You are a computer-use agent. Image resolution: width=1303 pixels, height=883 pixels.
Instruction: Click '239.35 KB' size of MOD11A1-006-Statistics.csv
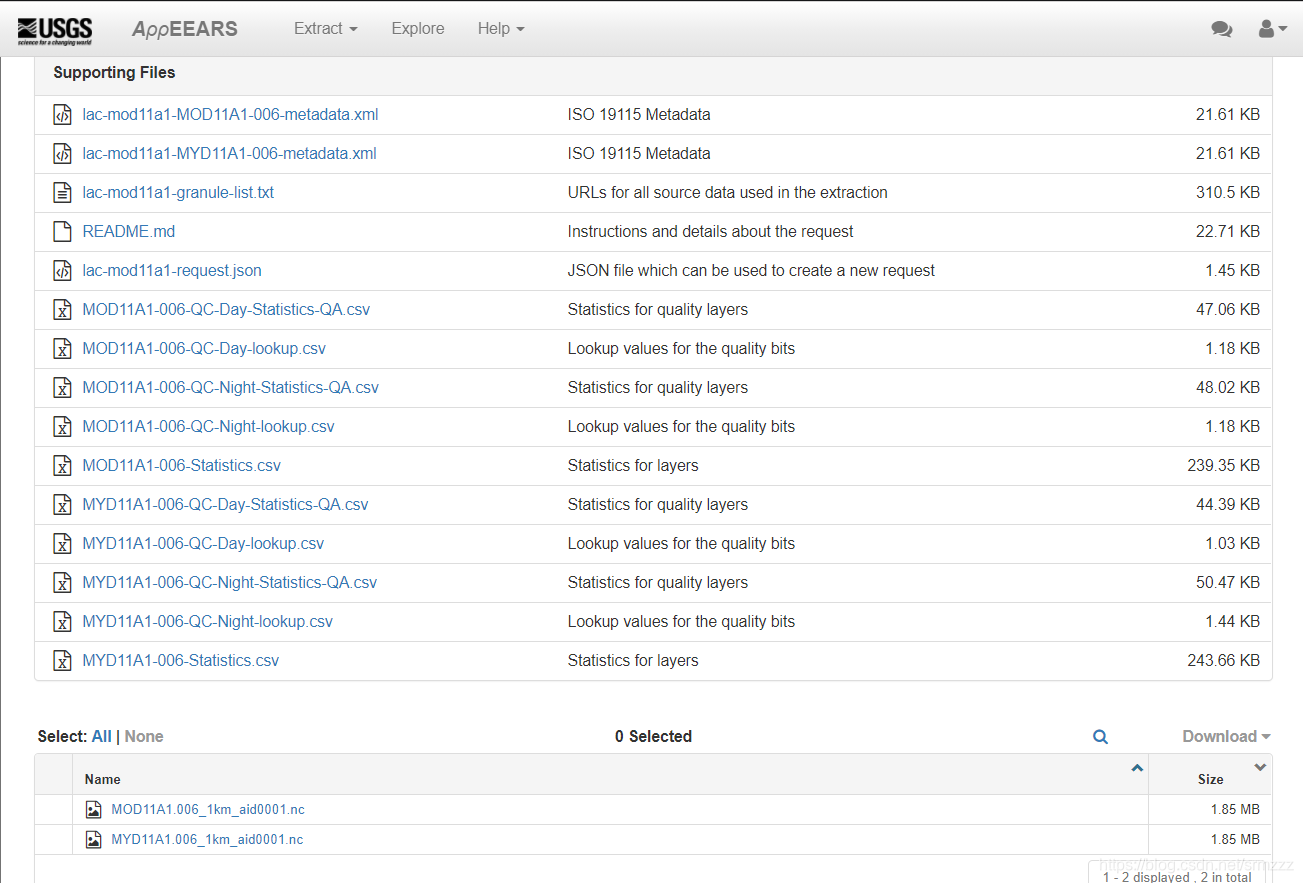point(1223,466)
